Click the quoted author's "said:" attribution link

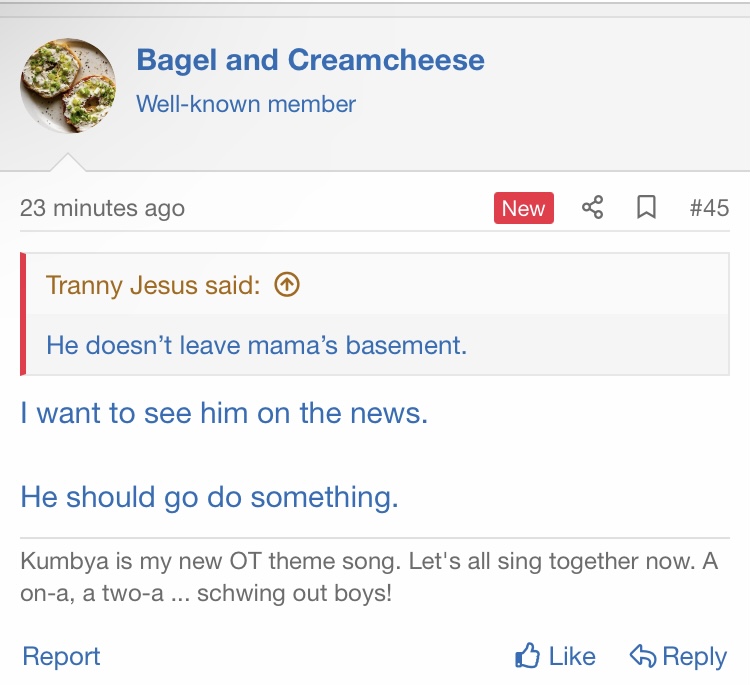(153, 285)
